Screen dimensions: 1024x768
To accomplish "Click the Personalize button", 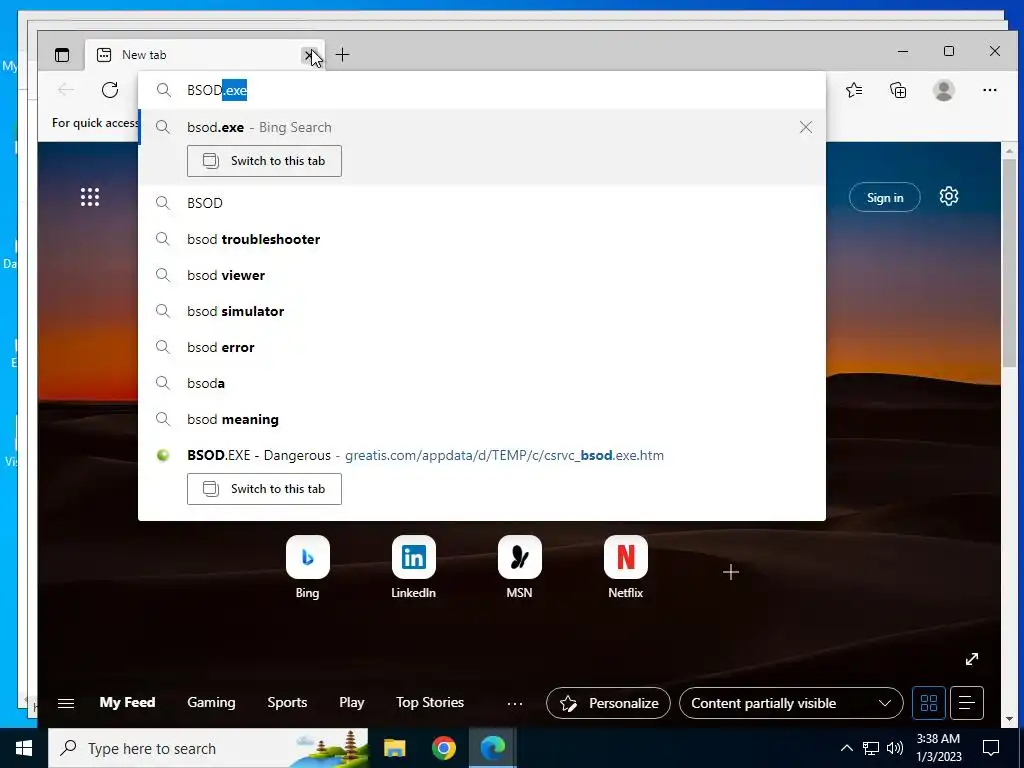I will [608, 703].
